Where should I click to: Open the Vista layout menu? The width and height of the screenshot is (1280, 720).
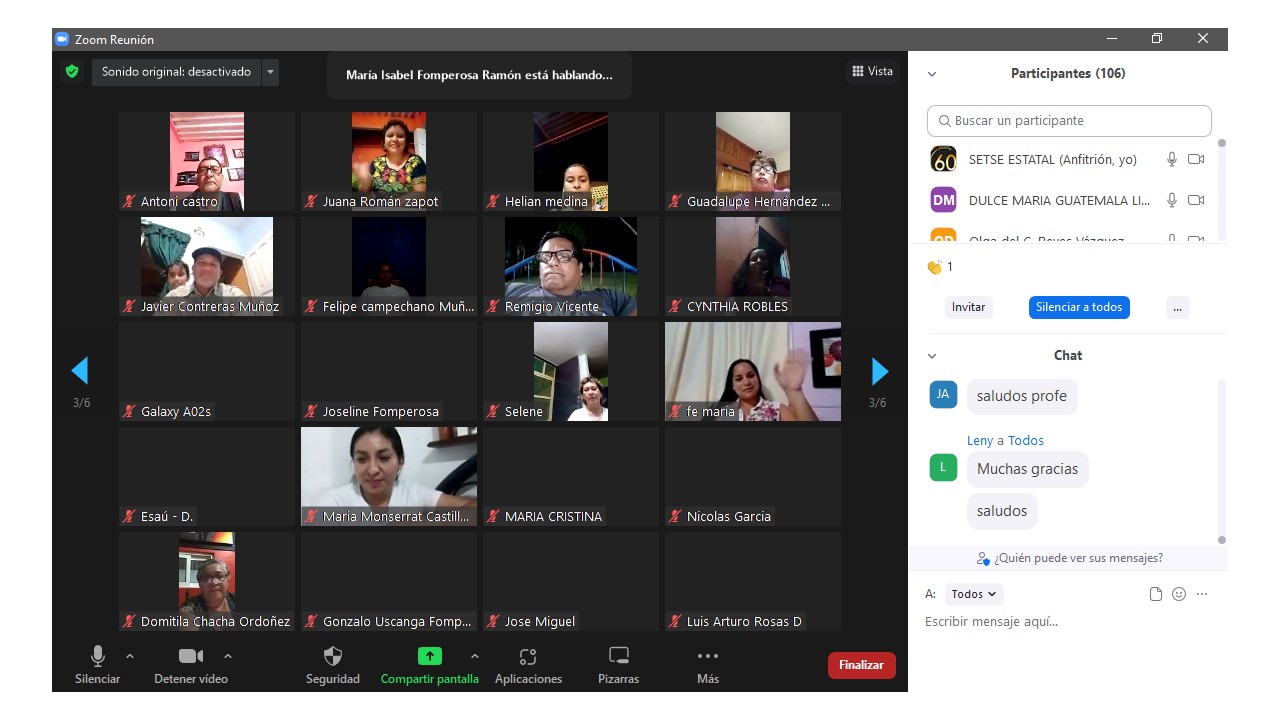[872, 71]
